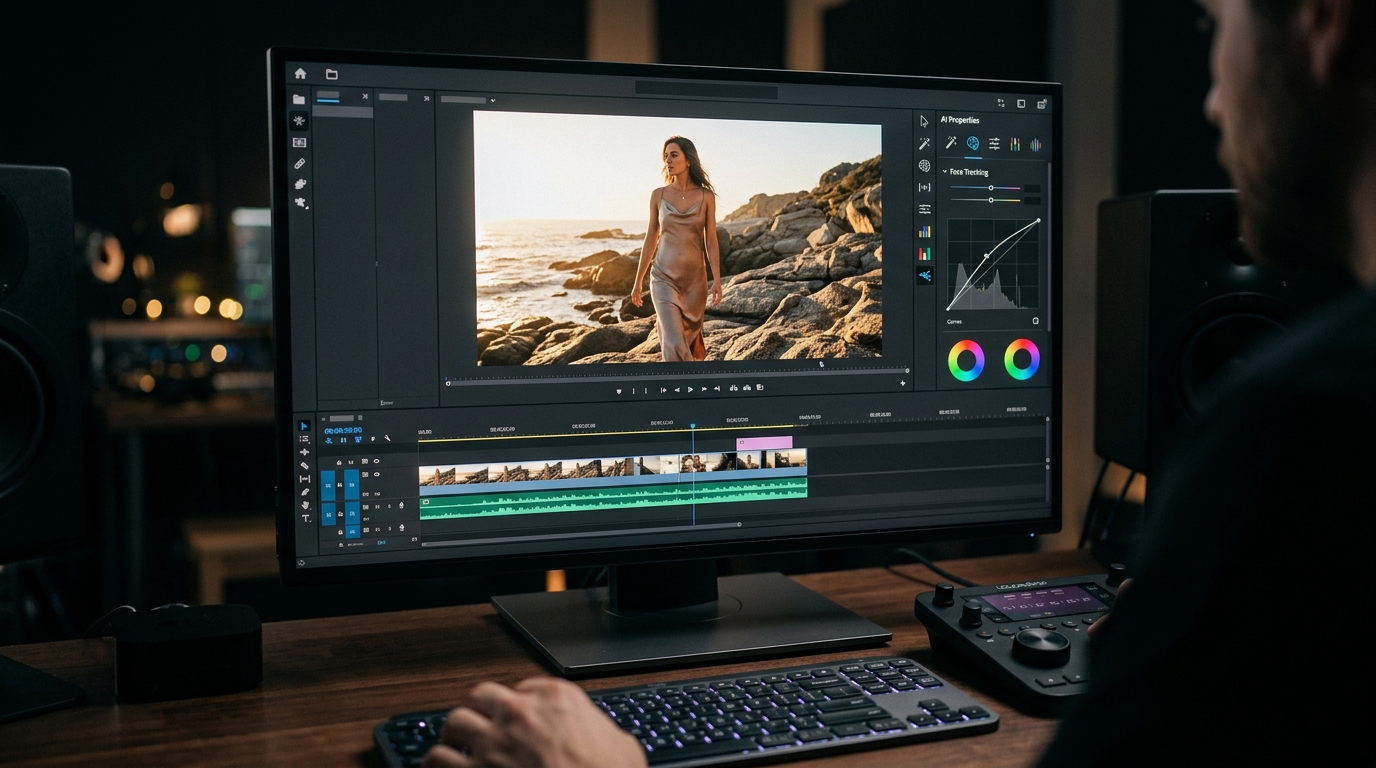Click the marker icon in the timeline header
The image size is (1376, 768).
373,439
